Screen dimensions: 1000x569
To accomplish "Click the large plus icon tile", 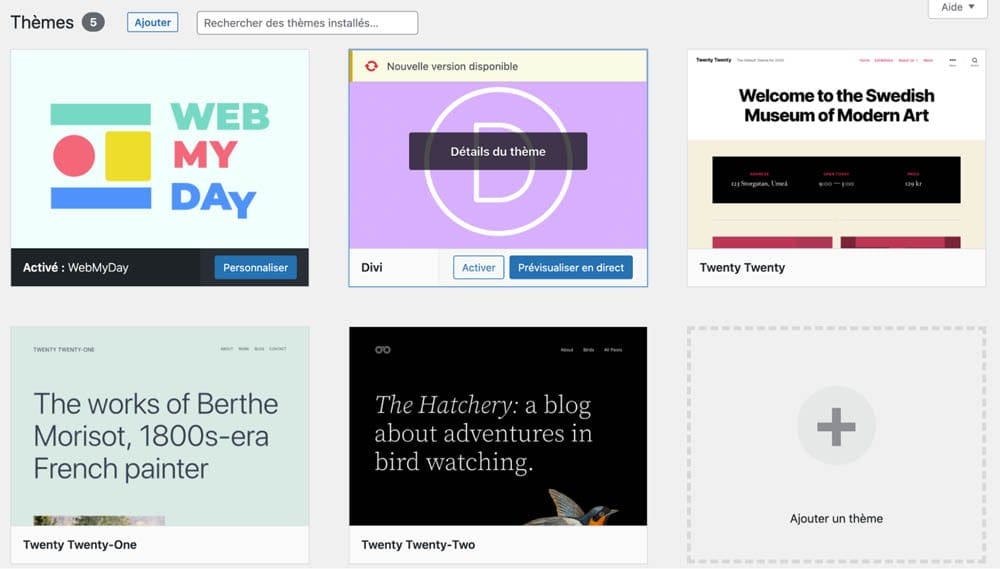I will coord(836,427).
